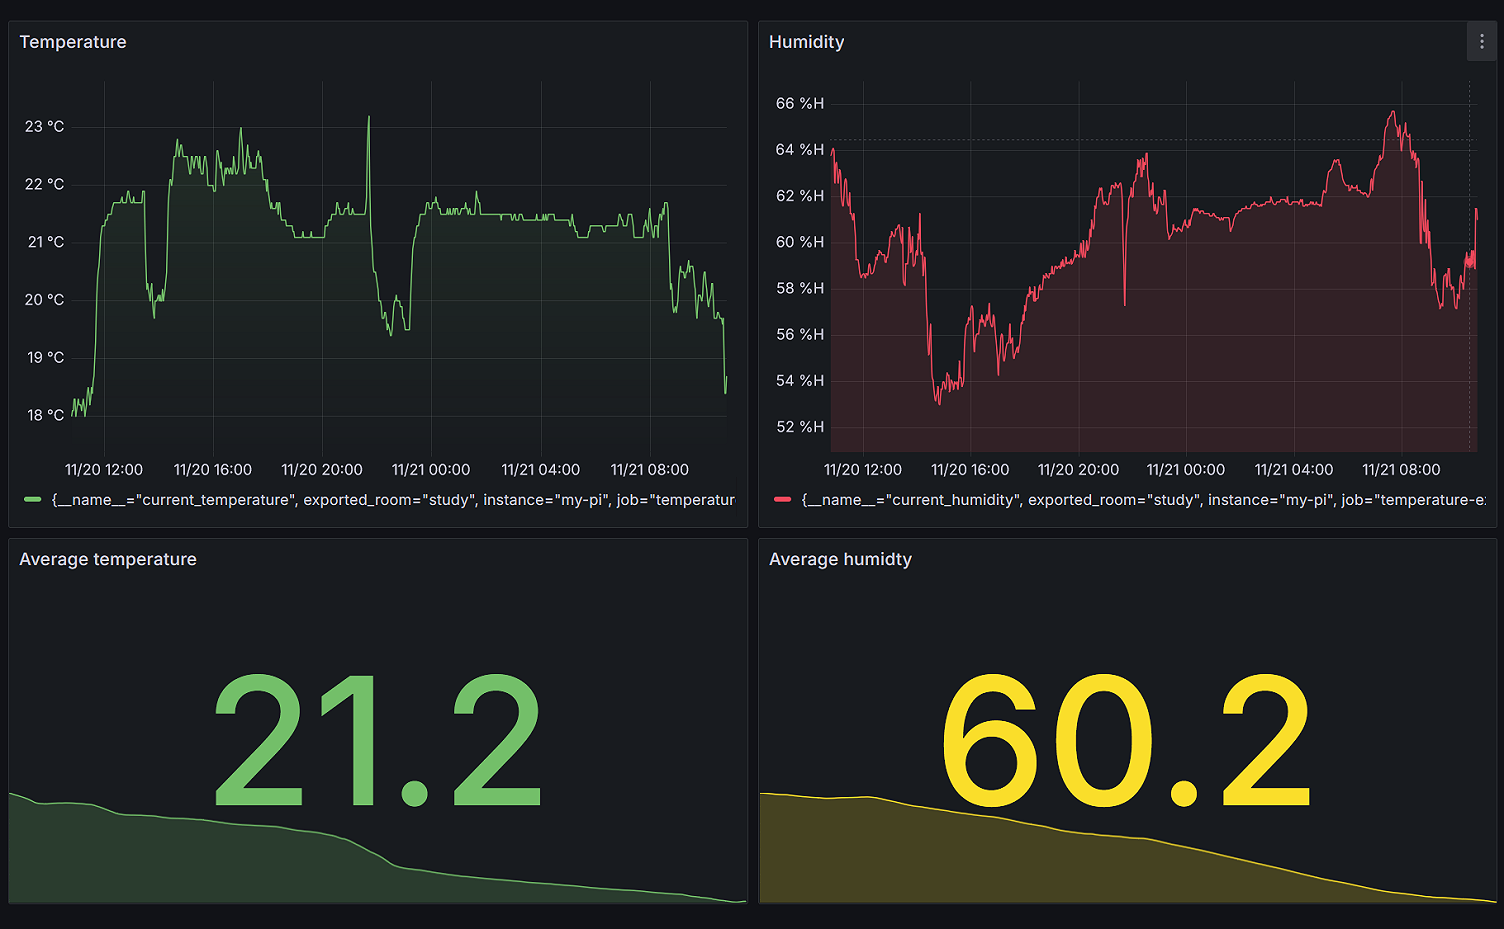Click the big green 21.2 stat value
The width and height of the screenshot is (1504, 929).
[375, 735]
